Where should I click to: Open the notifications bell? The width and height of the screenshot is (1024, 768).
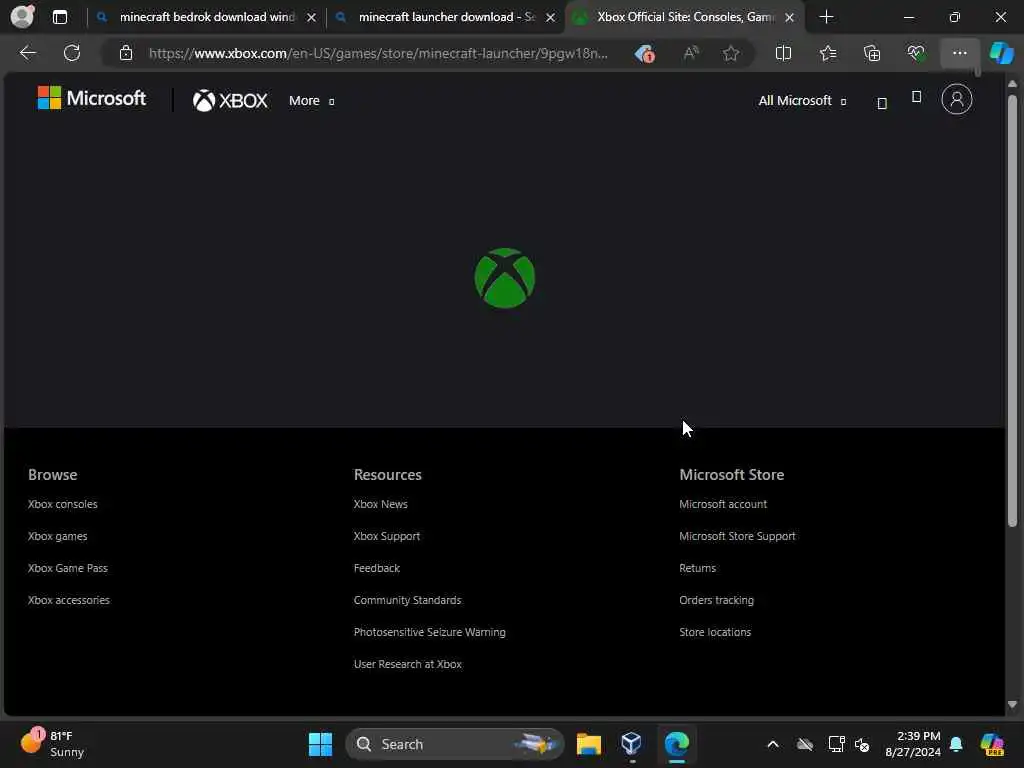(x=956, y=744)
